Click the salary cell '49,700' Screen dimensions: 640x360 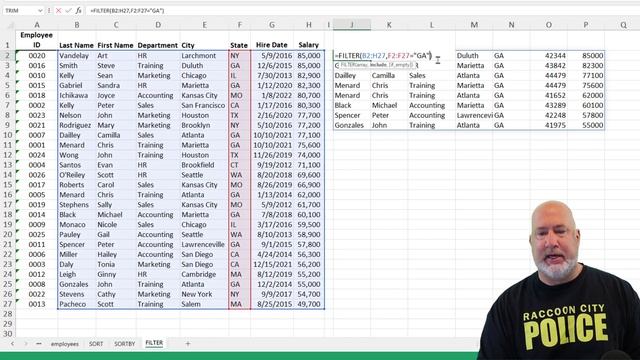tap(309, 304)
